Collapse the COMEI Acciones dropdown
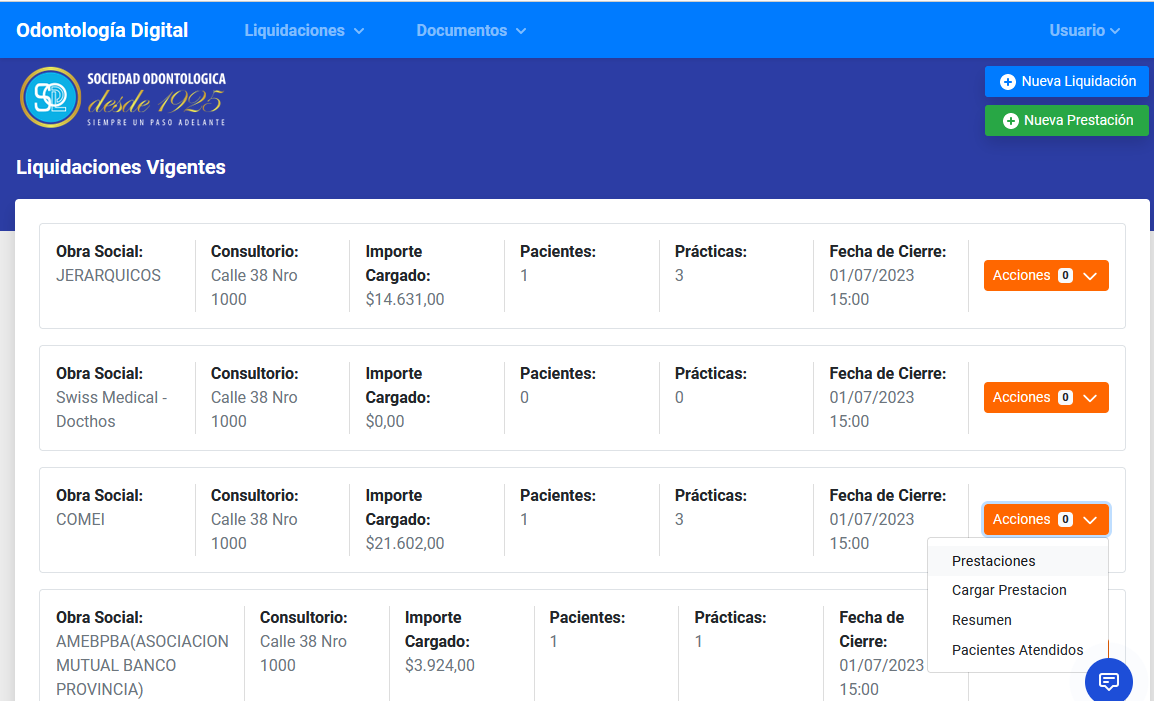 1045,520
